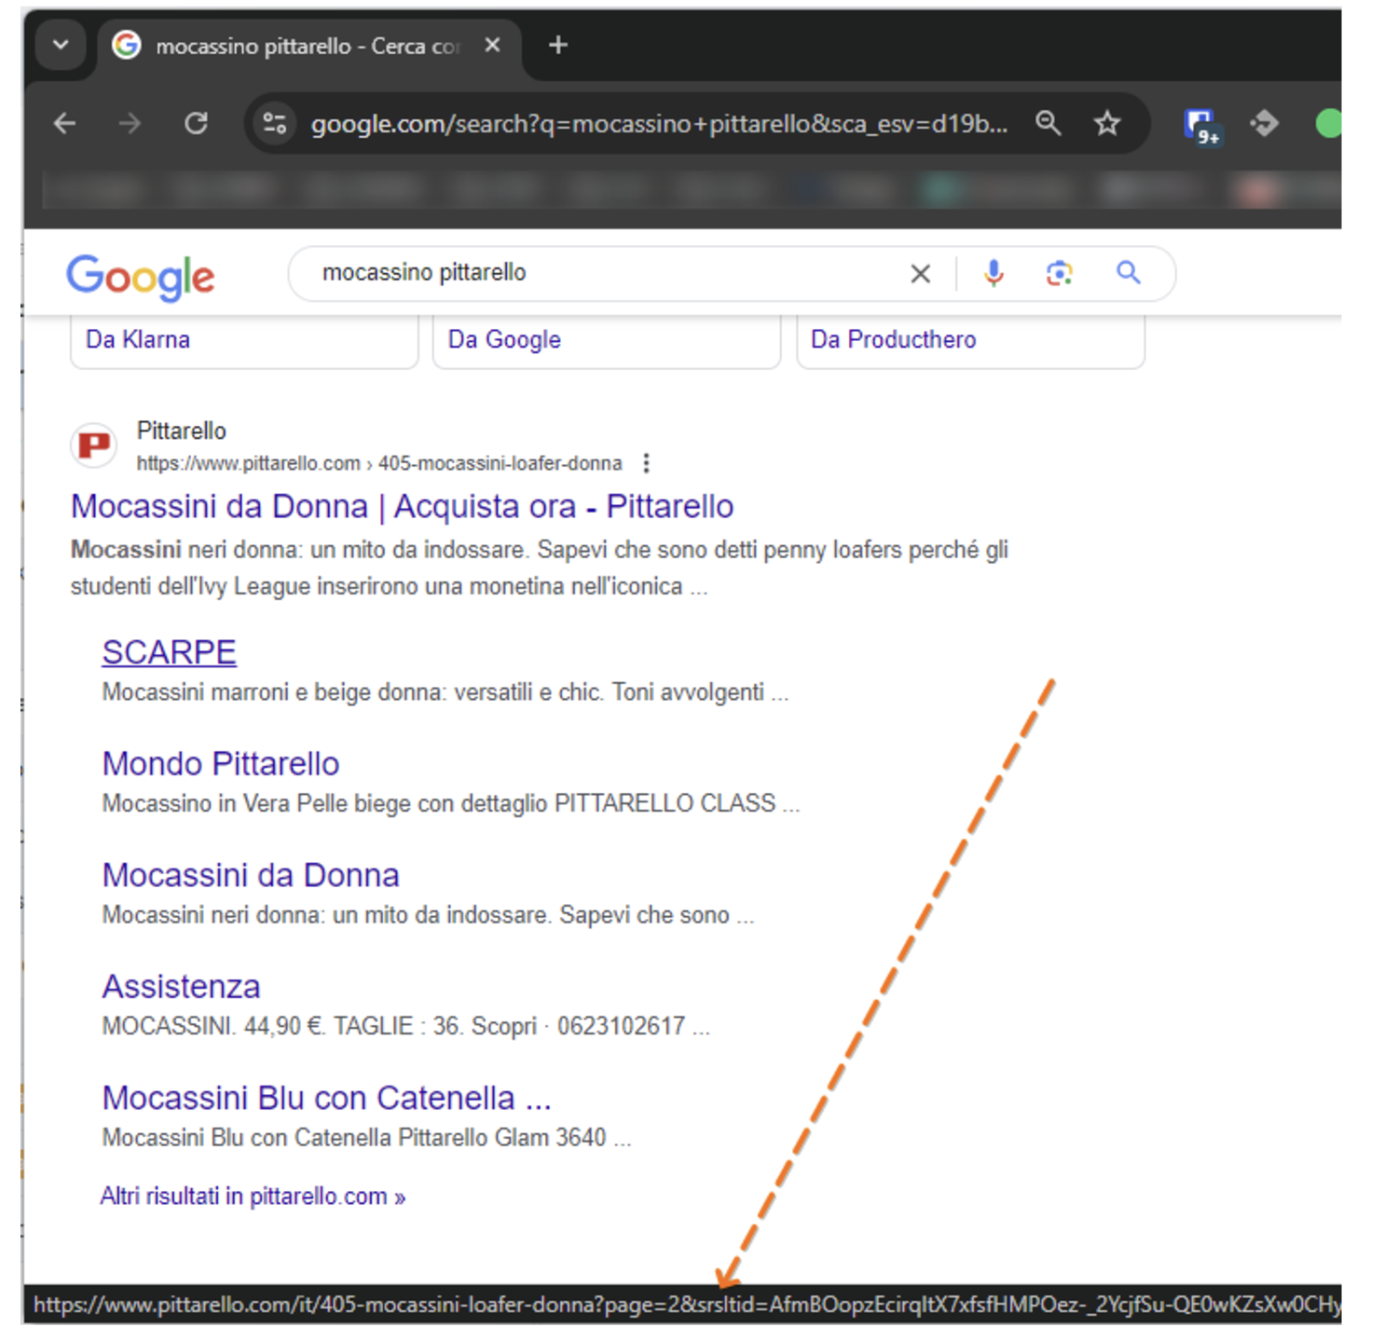Go forward to the next page
1382x1342 pixels.
point(130,124)
